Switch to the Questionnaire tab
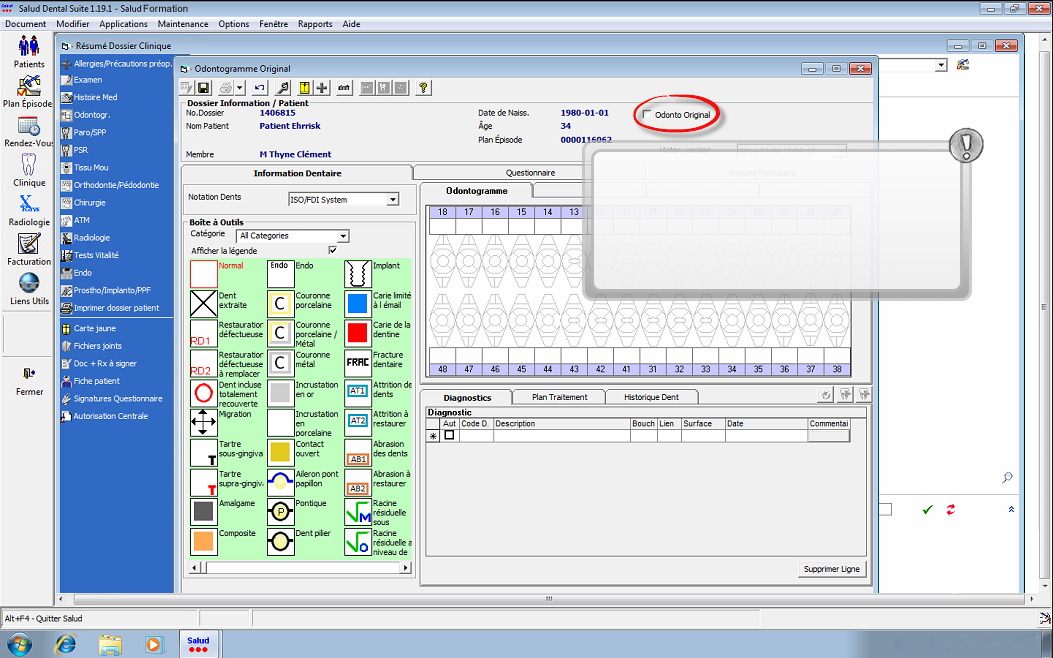This screenshot has height=658, width=1053. click(531, 173)
